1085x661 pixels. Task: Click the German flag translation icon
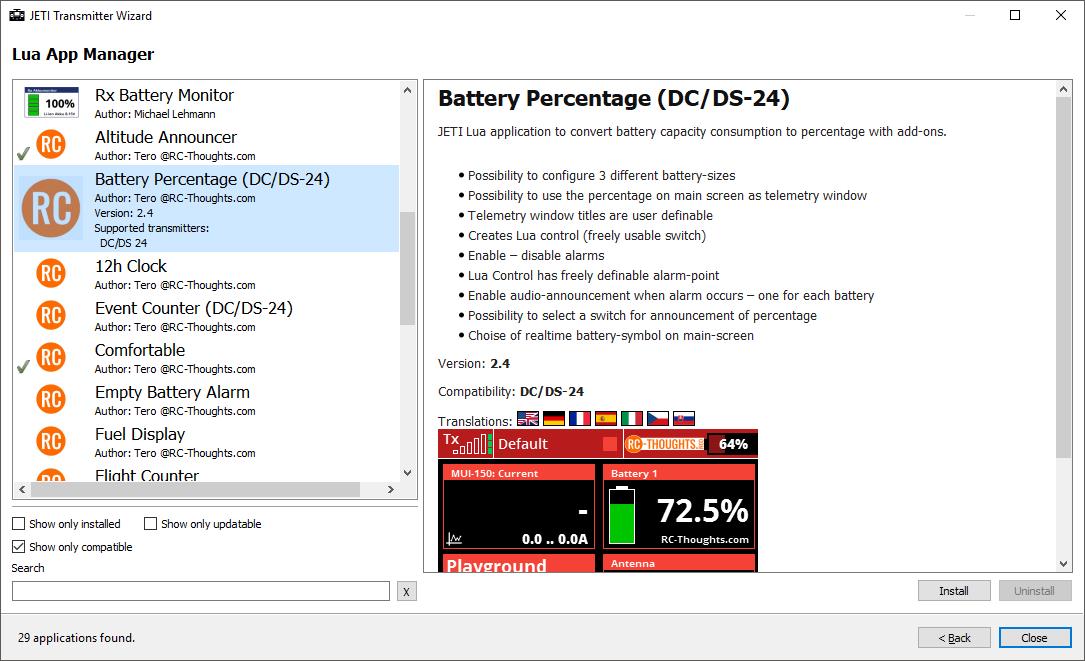(554, 419)
